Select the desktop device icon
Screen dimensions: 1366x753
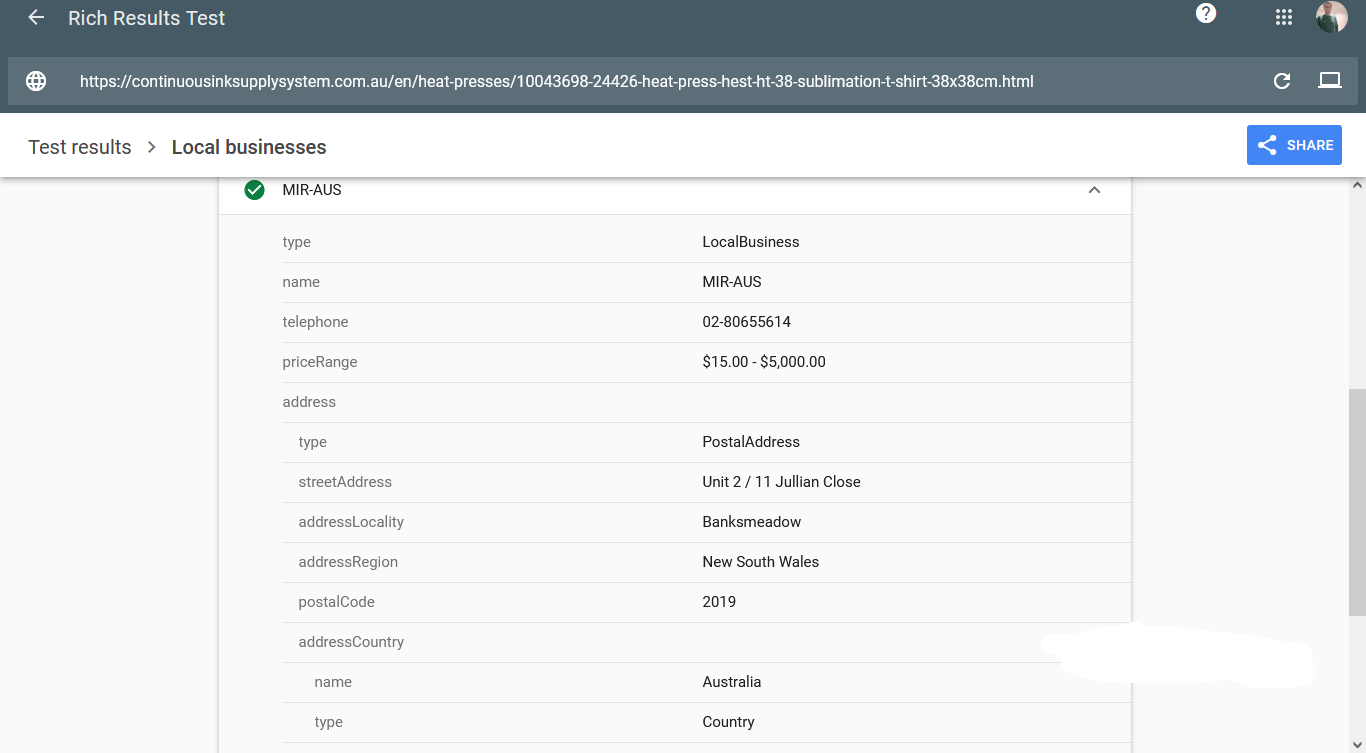pos(1329,81)
